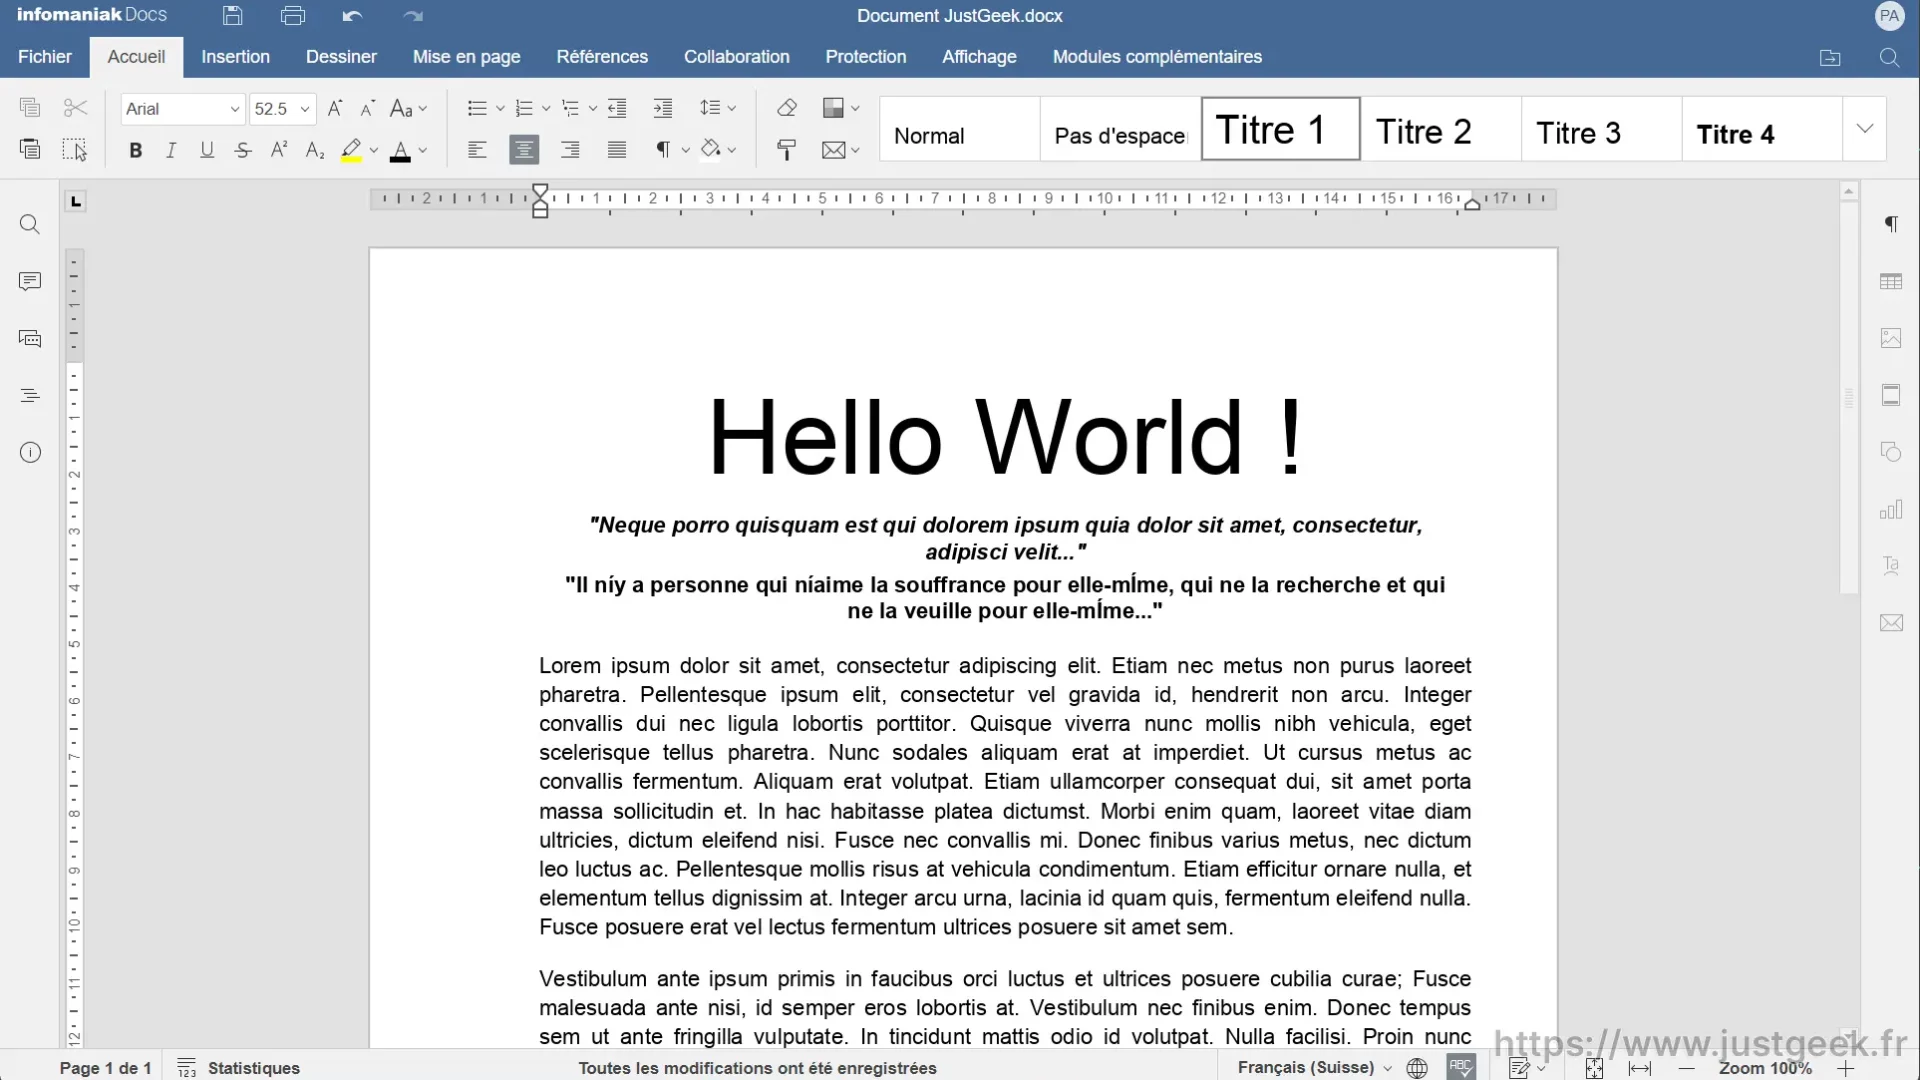1920x1080 pixels.
Task: Increase the font size
Action: [x=335, y=108]
